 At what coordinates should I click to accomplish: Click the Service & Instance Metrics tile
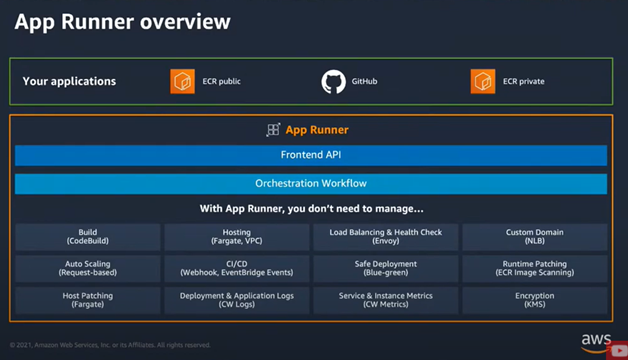[386, 300]
